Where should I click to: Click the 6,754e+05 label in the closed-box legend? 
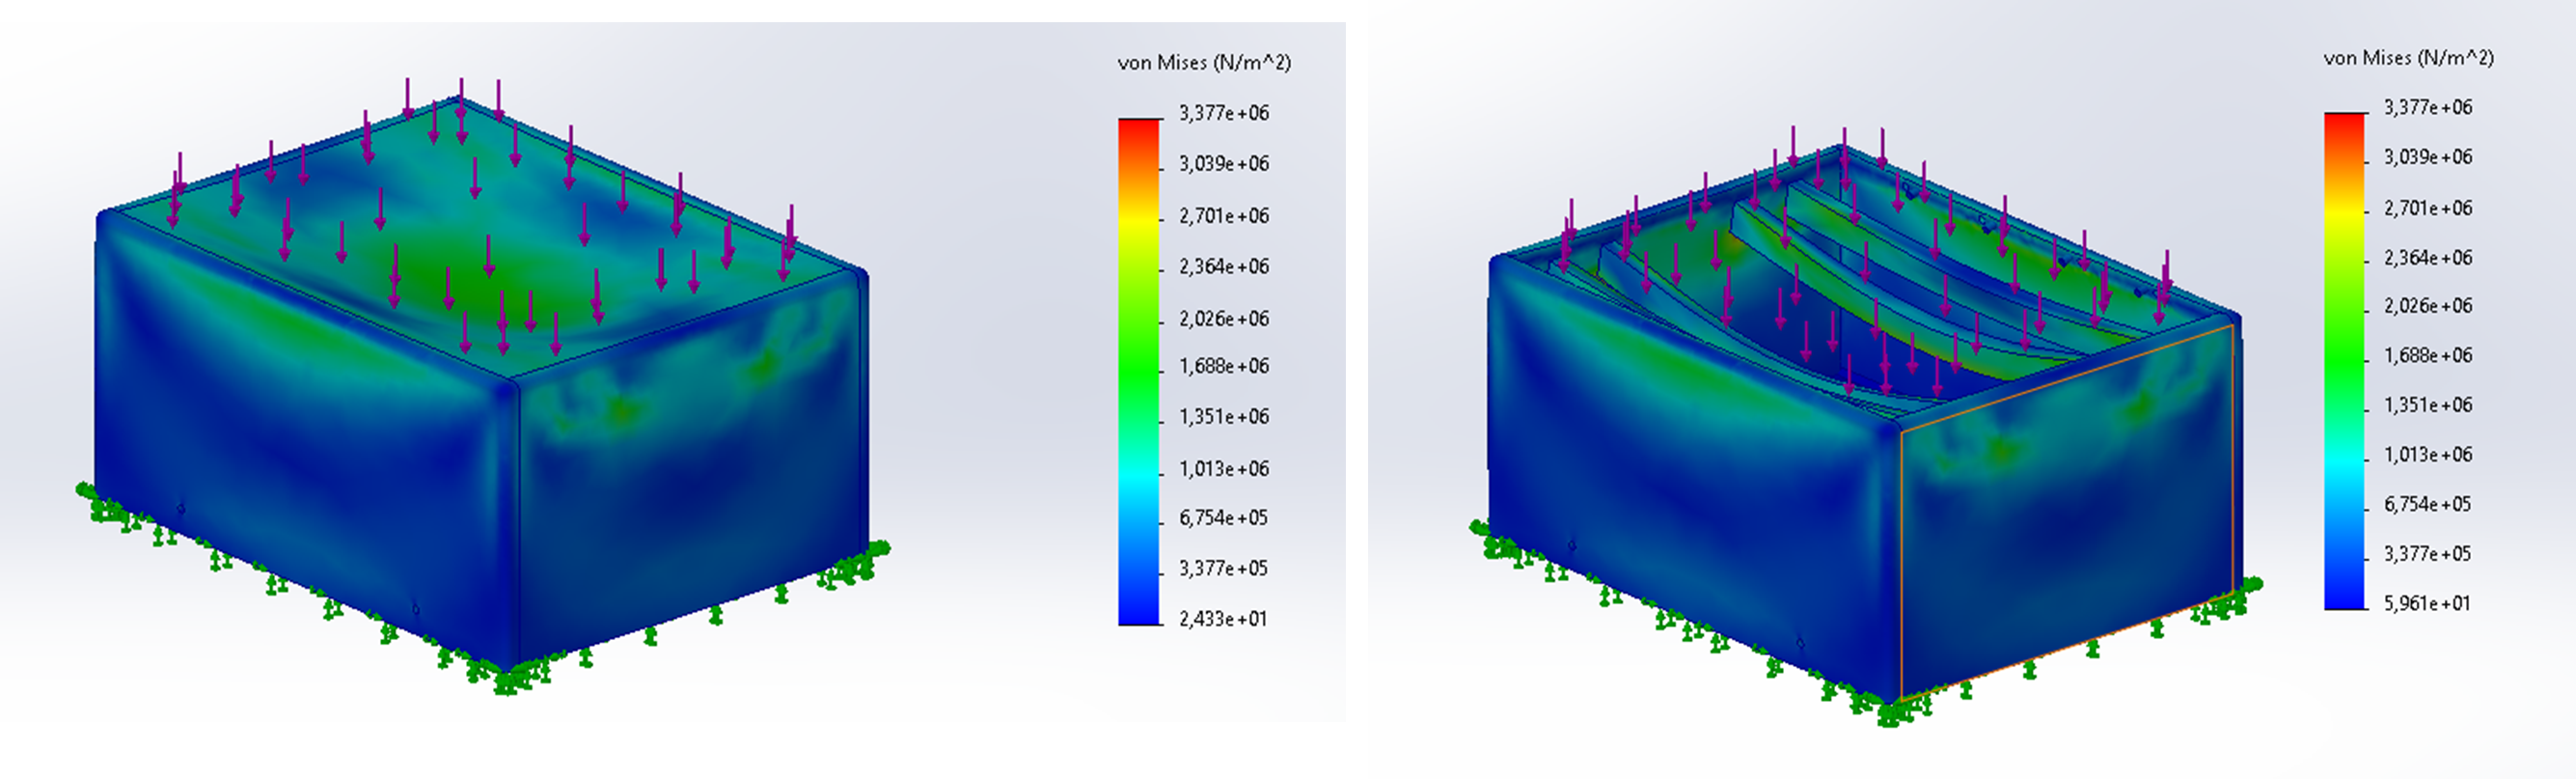[x=1222, y=517]
